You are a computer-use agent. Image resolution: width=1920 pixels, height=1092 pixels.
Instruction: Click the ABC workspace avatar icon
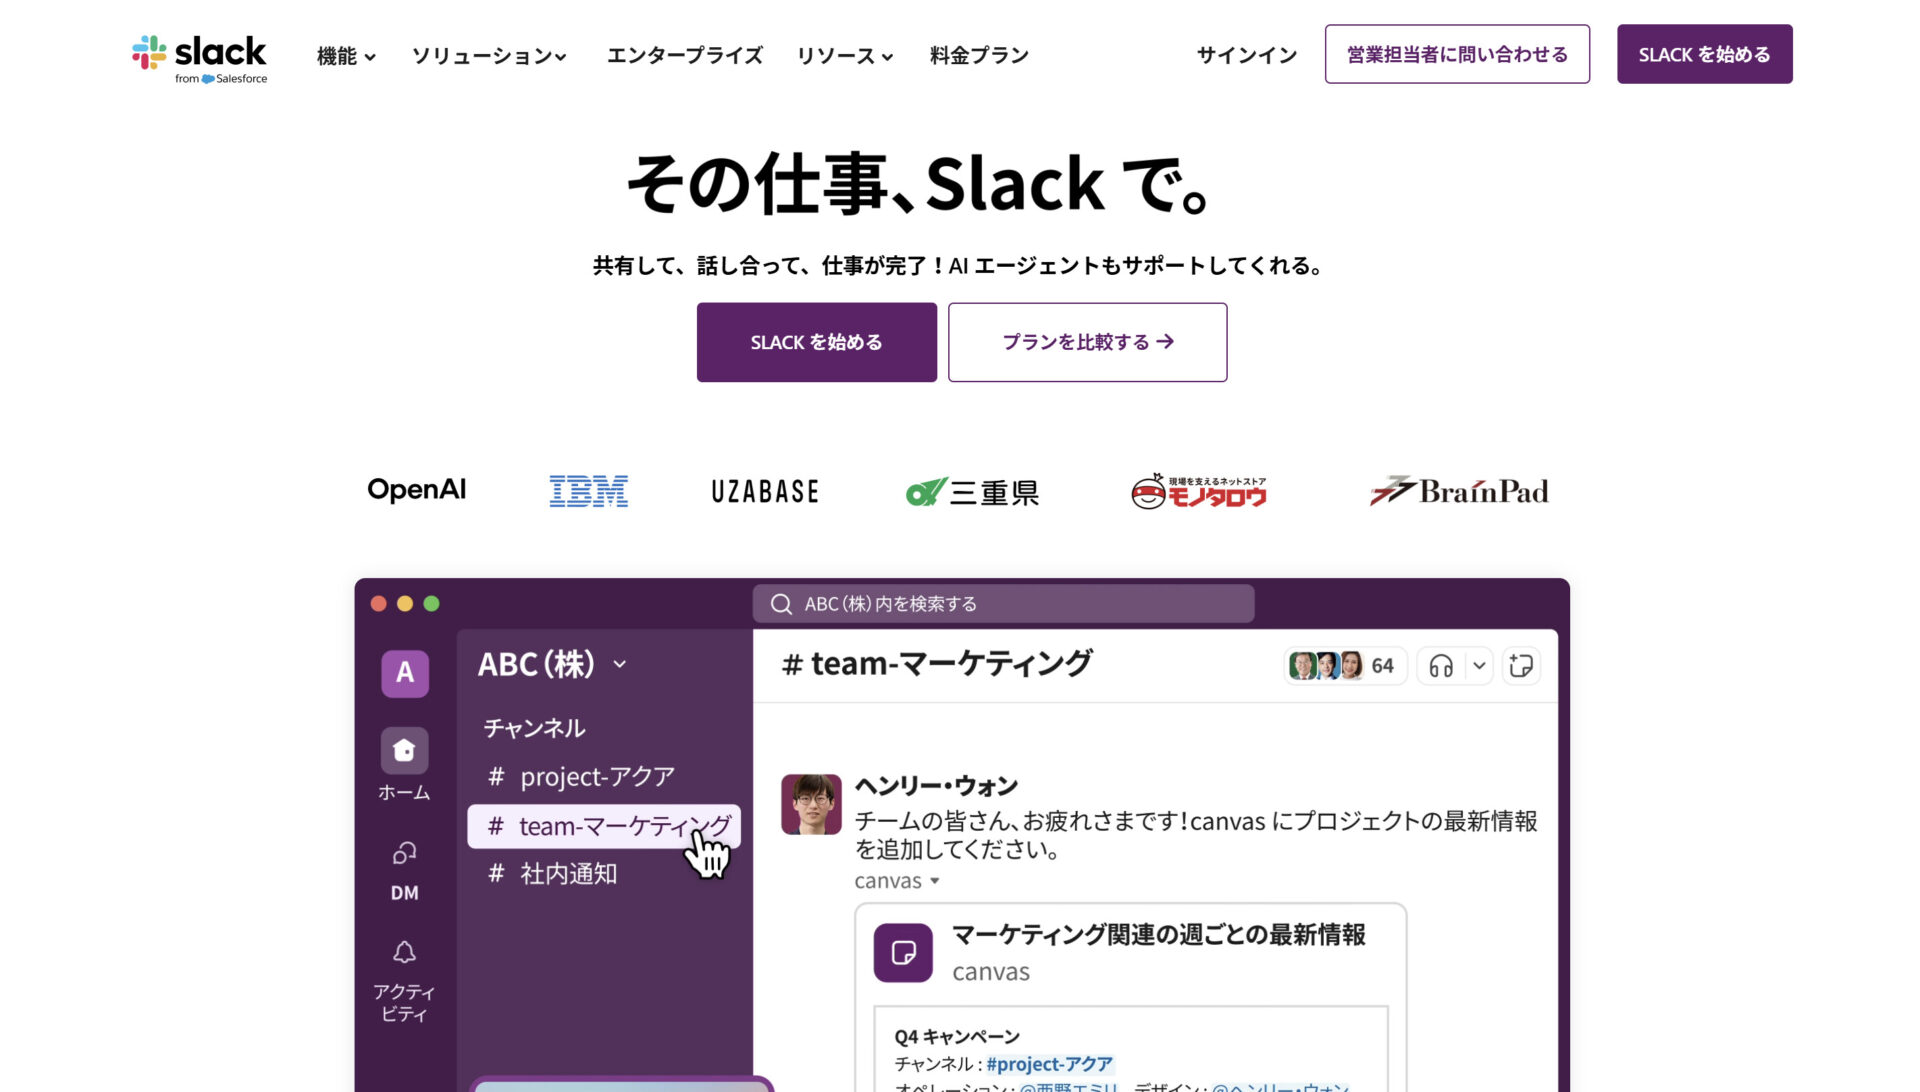click(404, 673)
